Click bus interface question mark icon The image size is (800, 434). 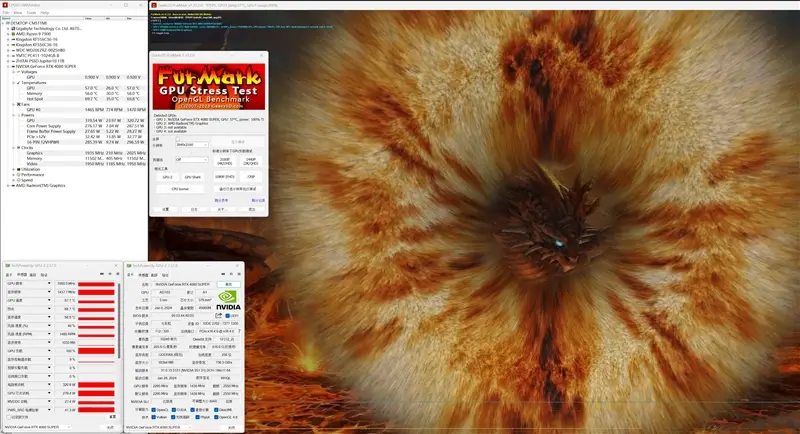click(x=239, y=331)
